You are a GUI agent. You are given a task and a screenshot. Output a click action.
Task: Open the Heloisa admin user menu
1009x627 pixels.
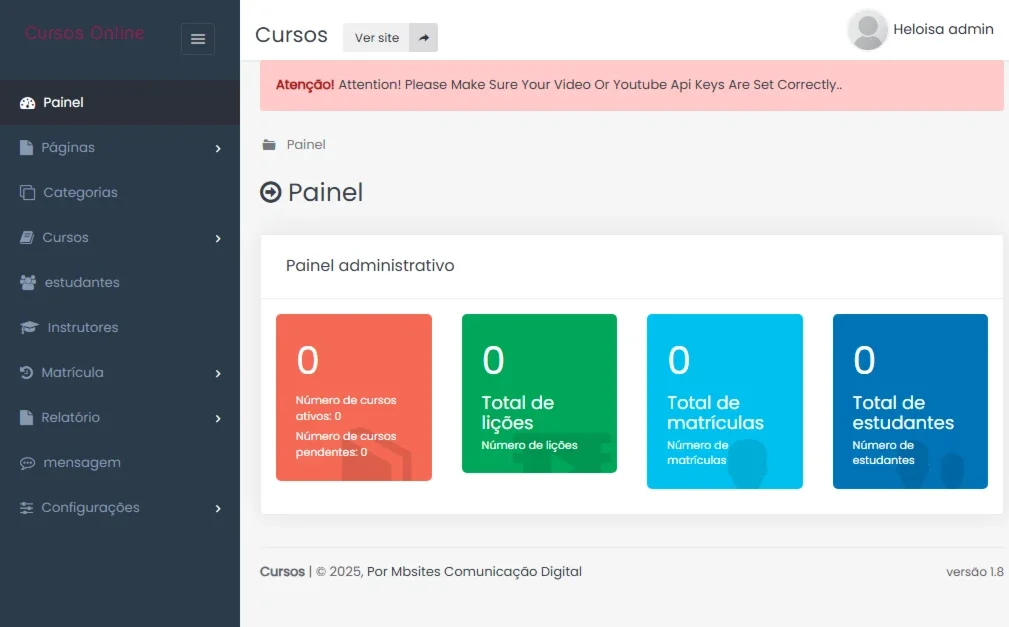coord(921,30)
